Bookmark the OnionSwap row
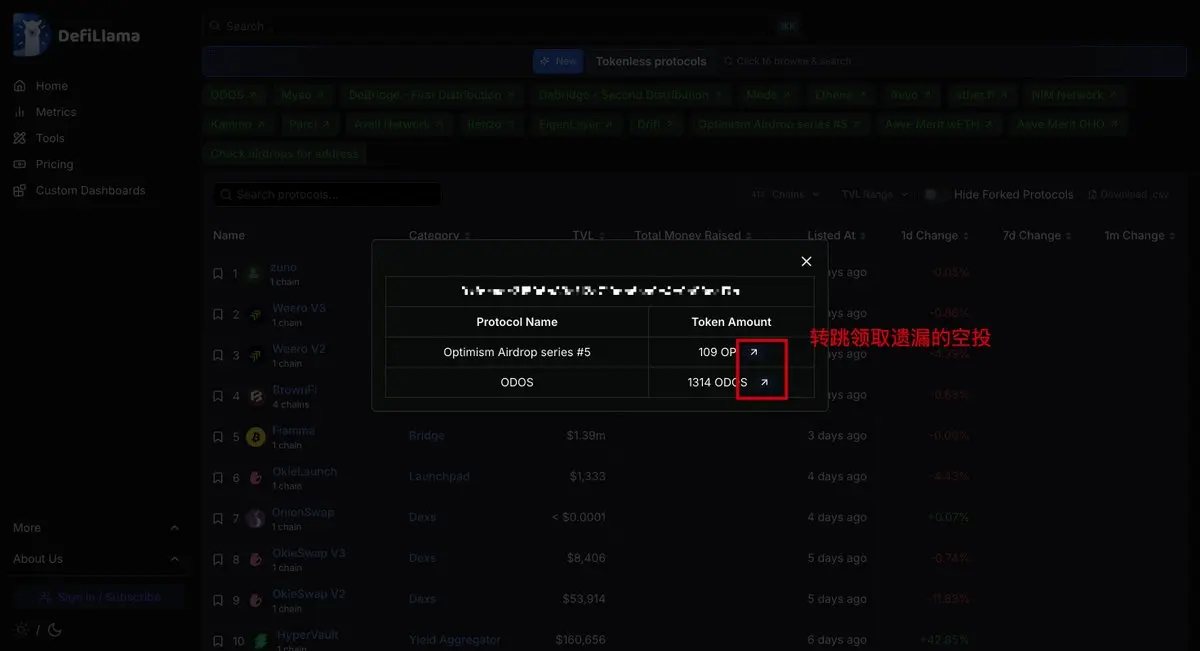Viewport: 1200px width, 651px height. click(x=218, y=518)
